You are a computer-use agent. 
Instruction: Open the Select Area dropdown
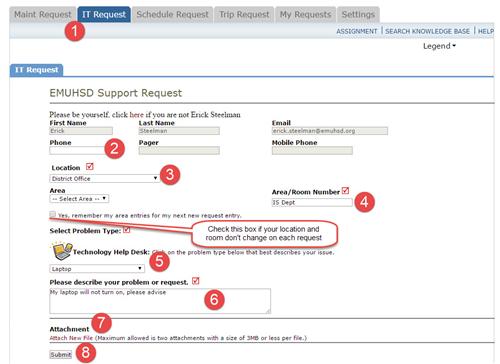[79, 199]
